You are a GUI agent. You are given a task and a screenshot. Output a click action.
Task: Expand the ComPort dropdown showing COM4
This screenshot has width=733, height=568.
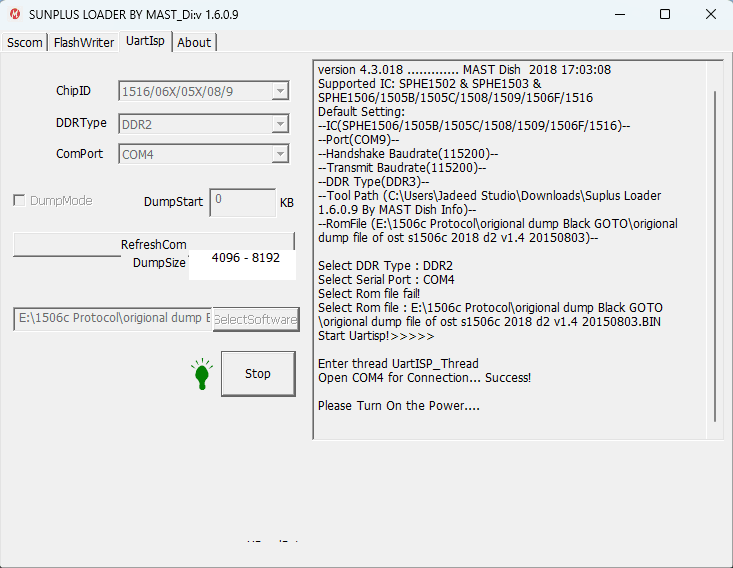click(x=280, y=154)
